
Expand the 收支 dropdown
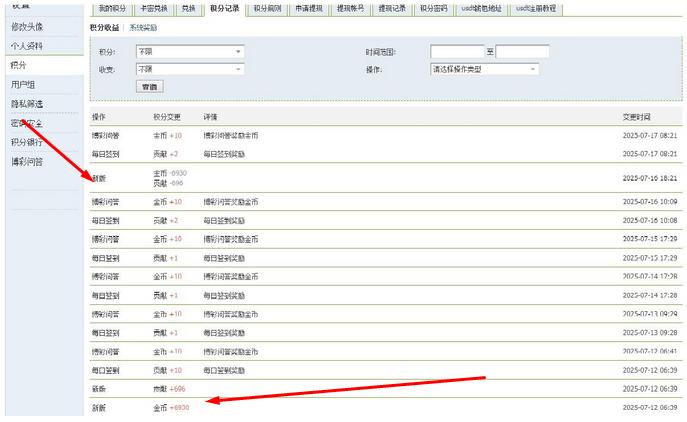pyautogui.click(x=190, y=69)
